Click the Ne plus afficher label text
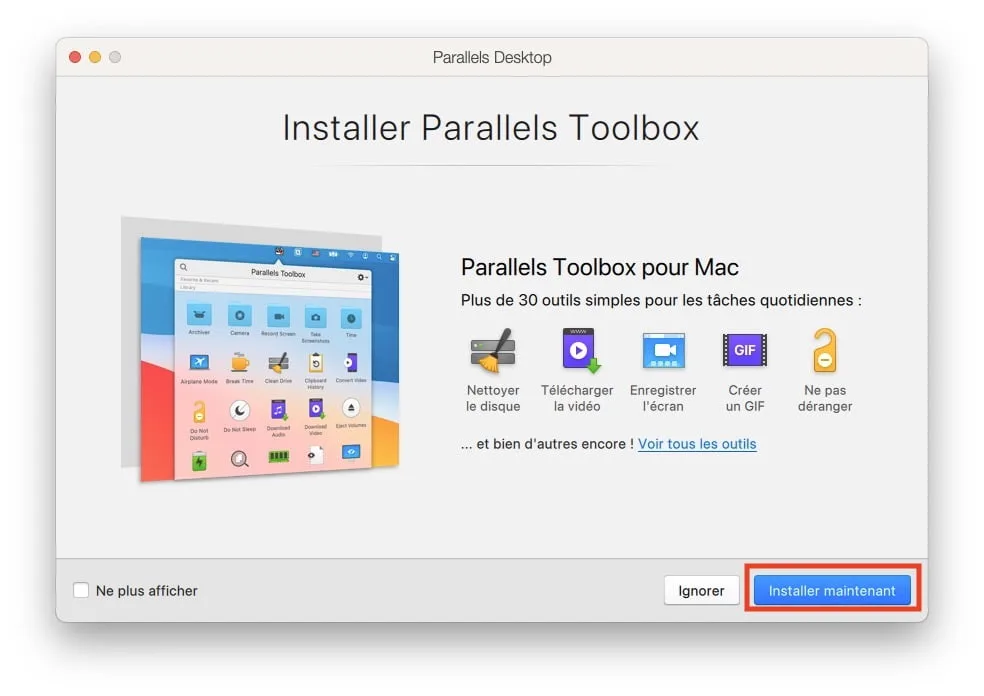The image size is (984, 696). click(147, 591)
